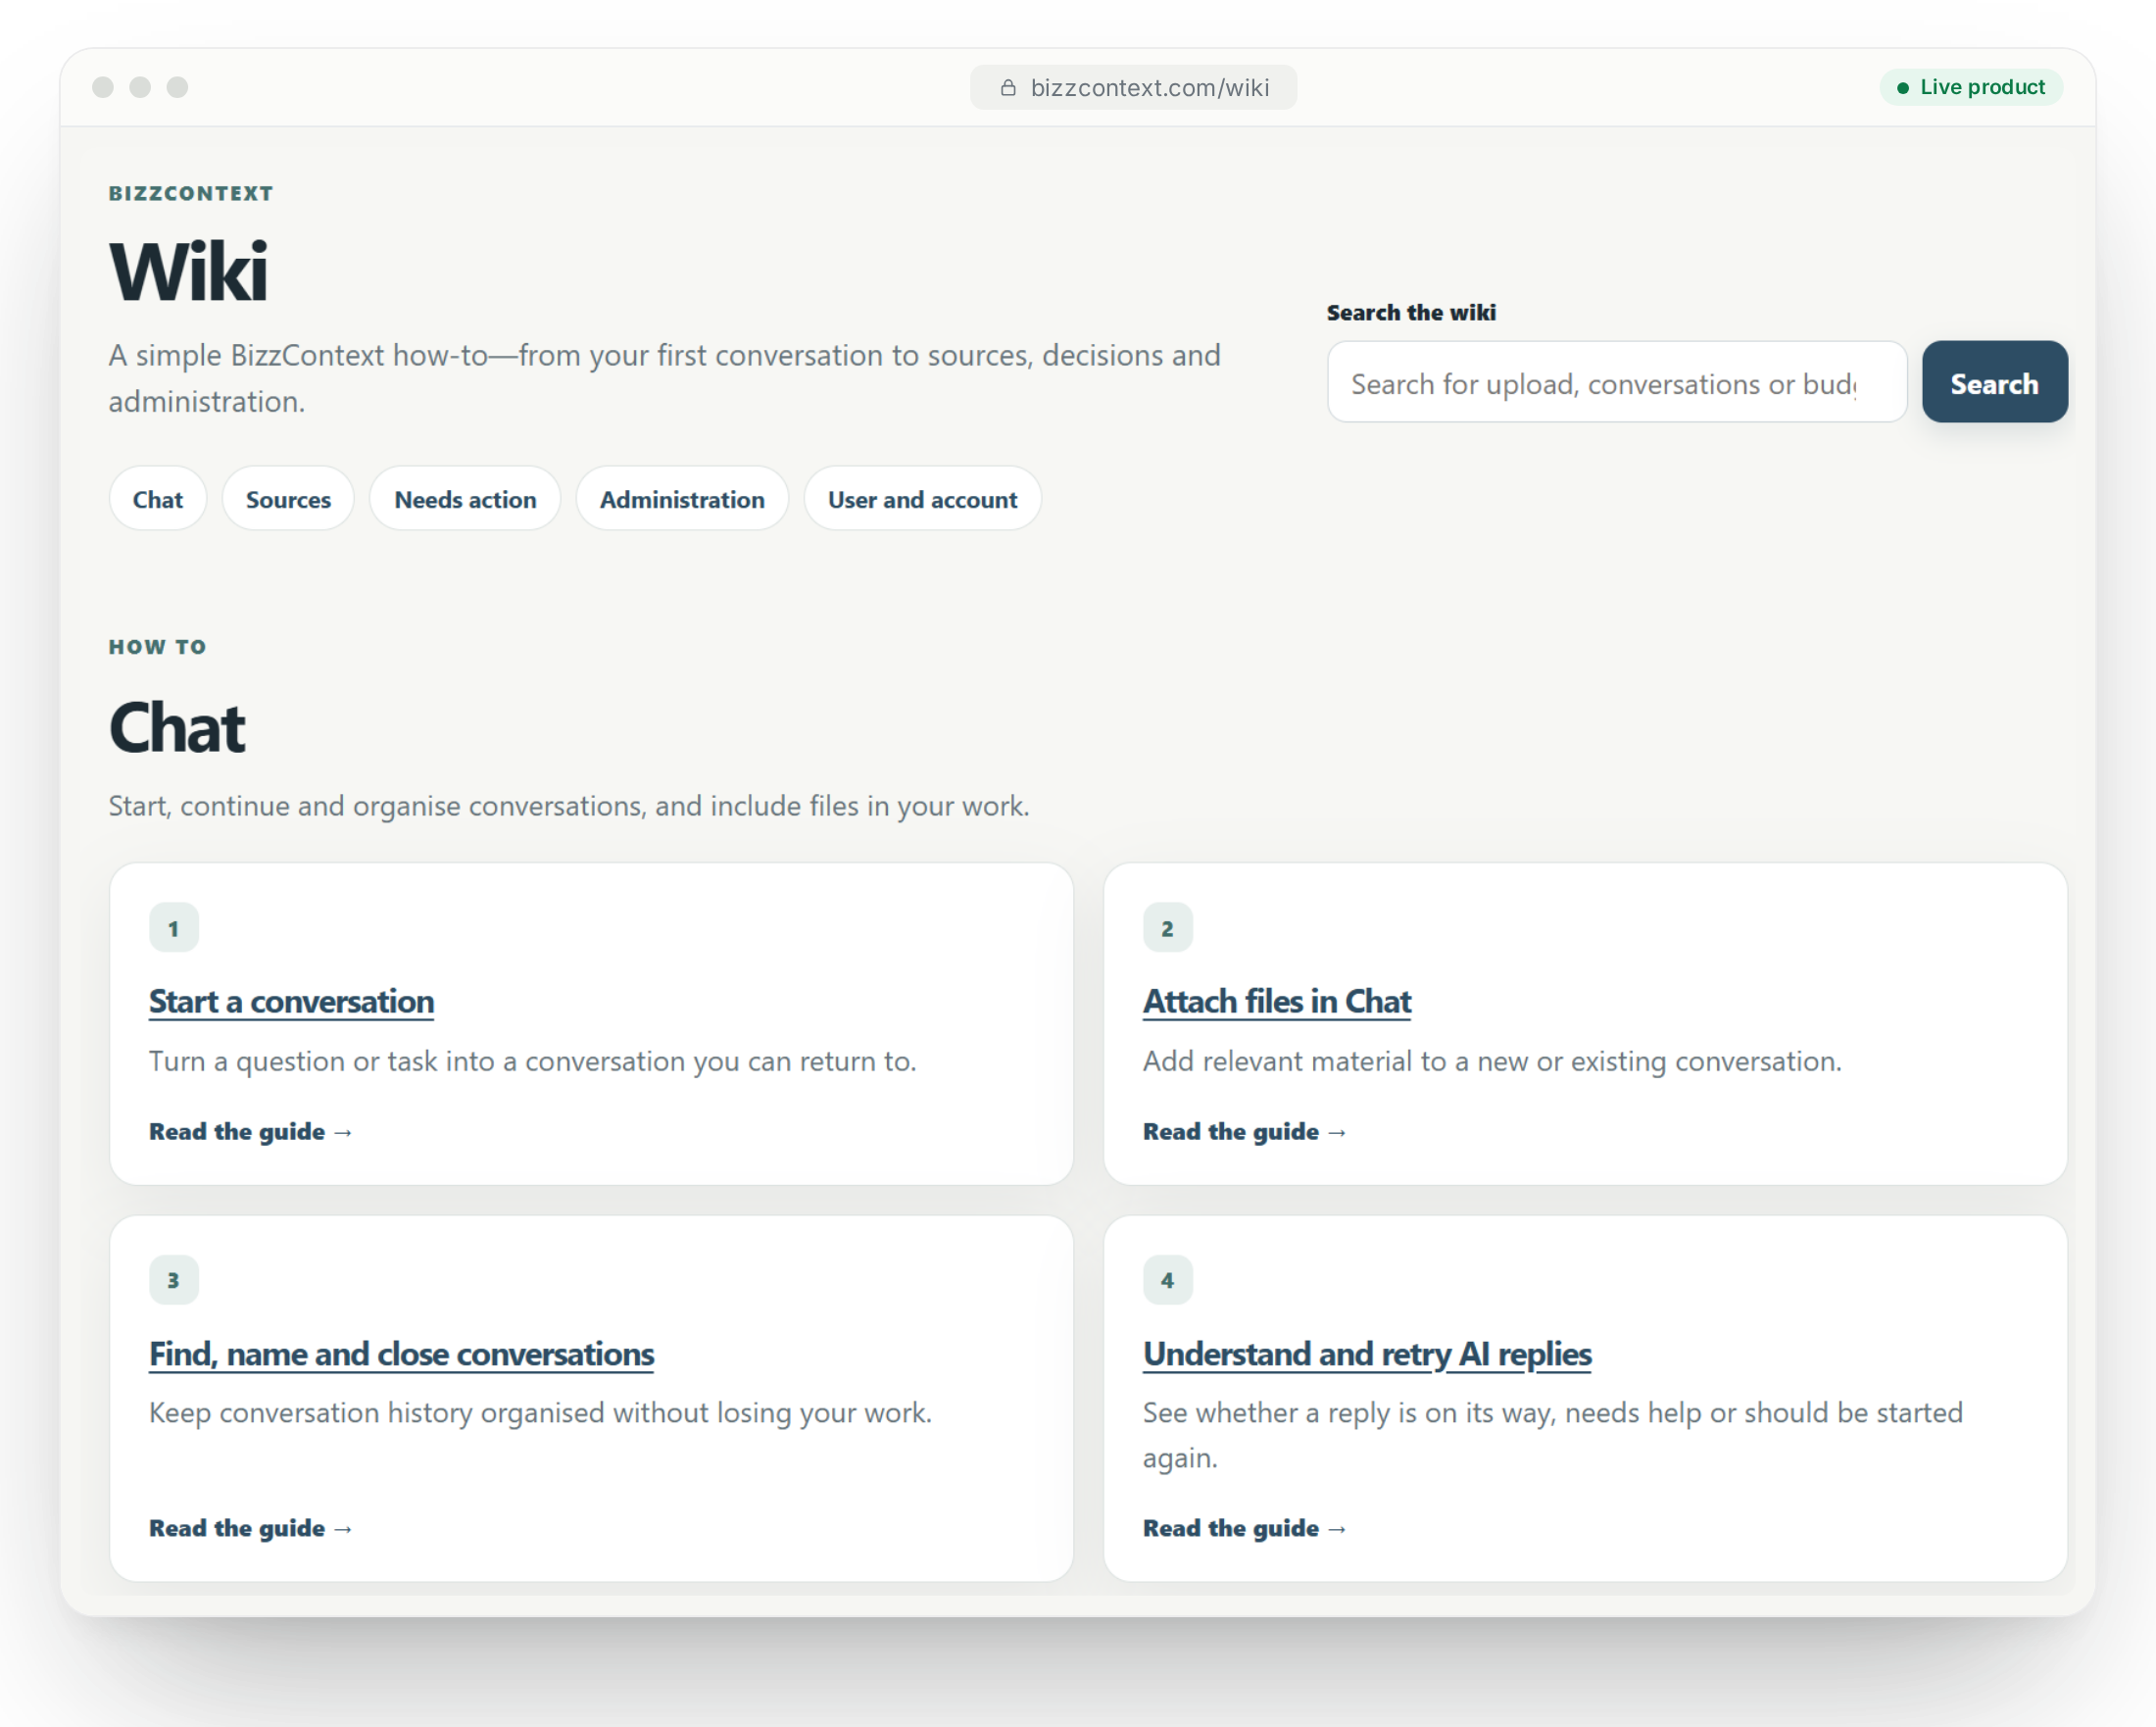Click Read the guide under Understand and retry

[1245, 1528]
